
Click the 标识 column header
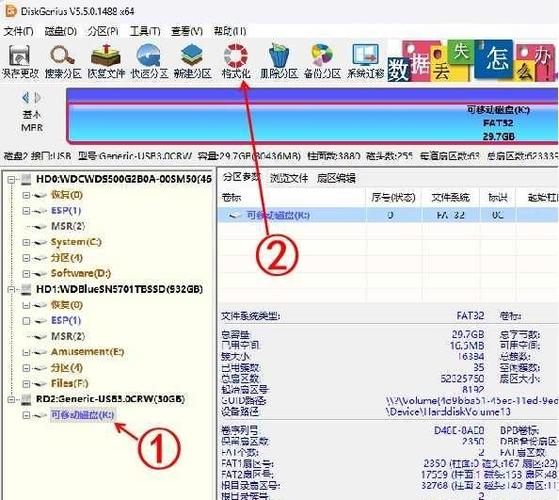pos(498,197)
